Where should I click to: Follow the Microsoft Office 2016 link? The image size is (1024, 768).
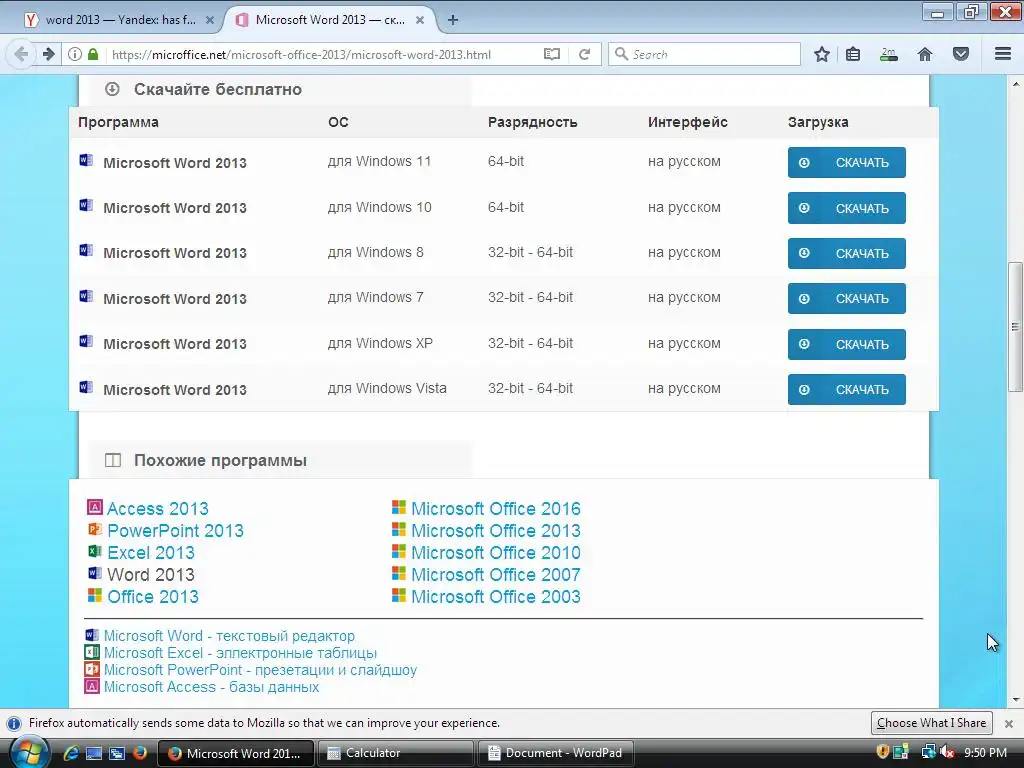[496, 508]
